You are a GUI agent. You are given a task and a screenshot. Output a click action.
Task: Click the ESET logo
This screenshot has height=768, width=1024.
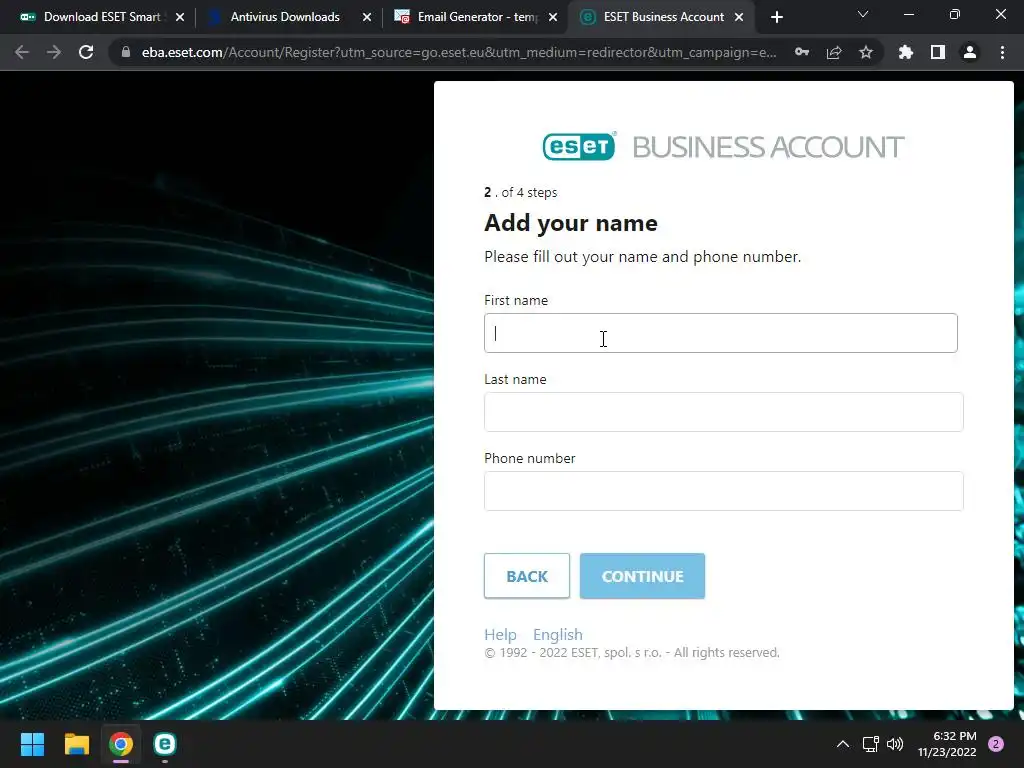pyautogui.click(x=579, y=146)
